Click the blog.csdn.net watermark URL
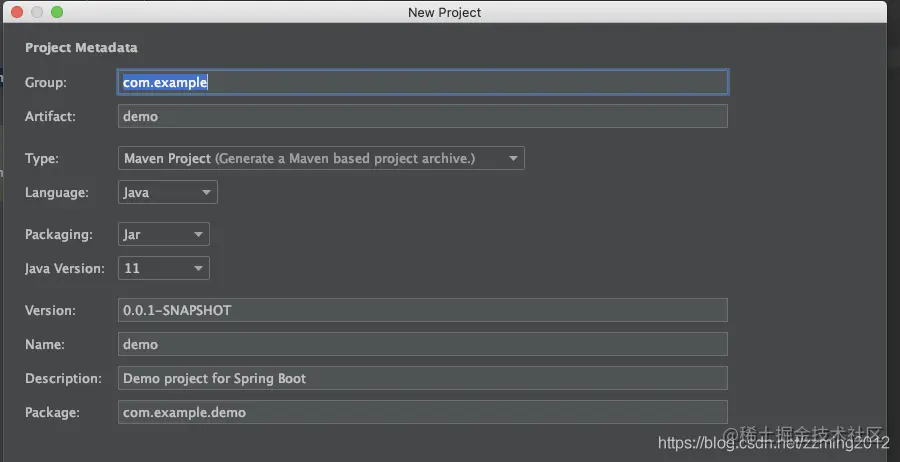 774,442
